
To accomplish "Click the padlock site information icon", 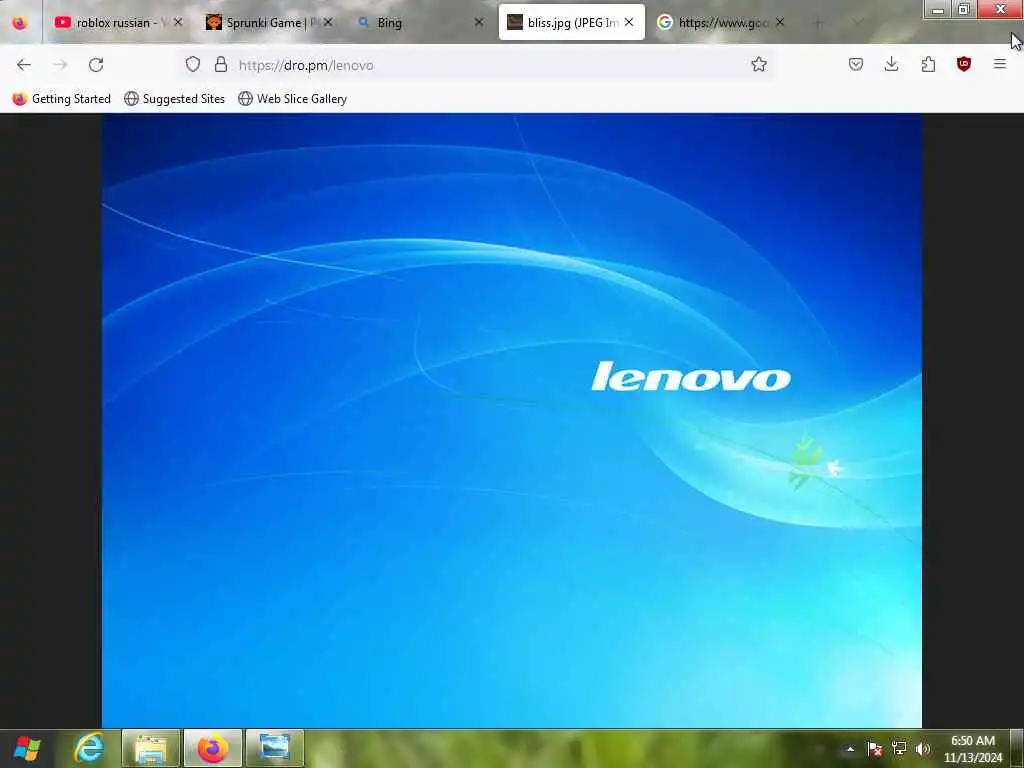I will point(221,64).
